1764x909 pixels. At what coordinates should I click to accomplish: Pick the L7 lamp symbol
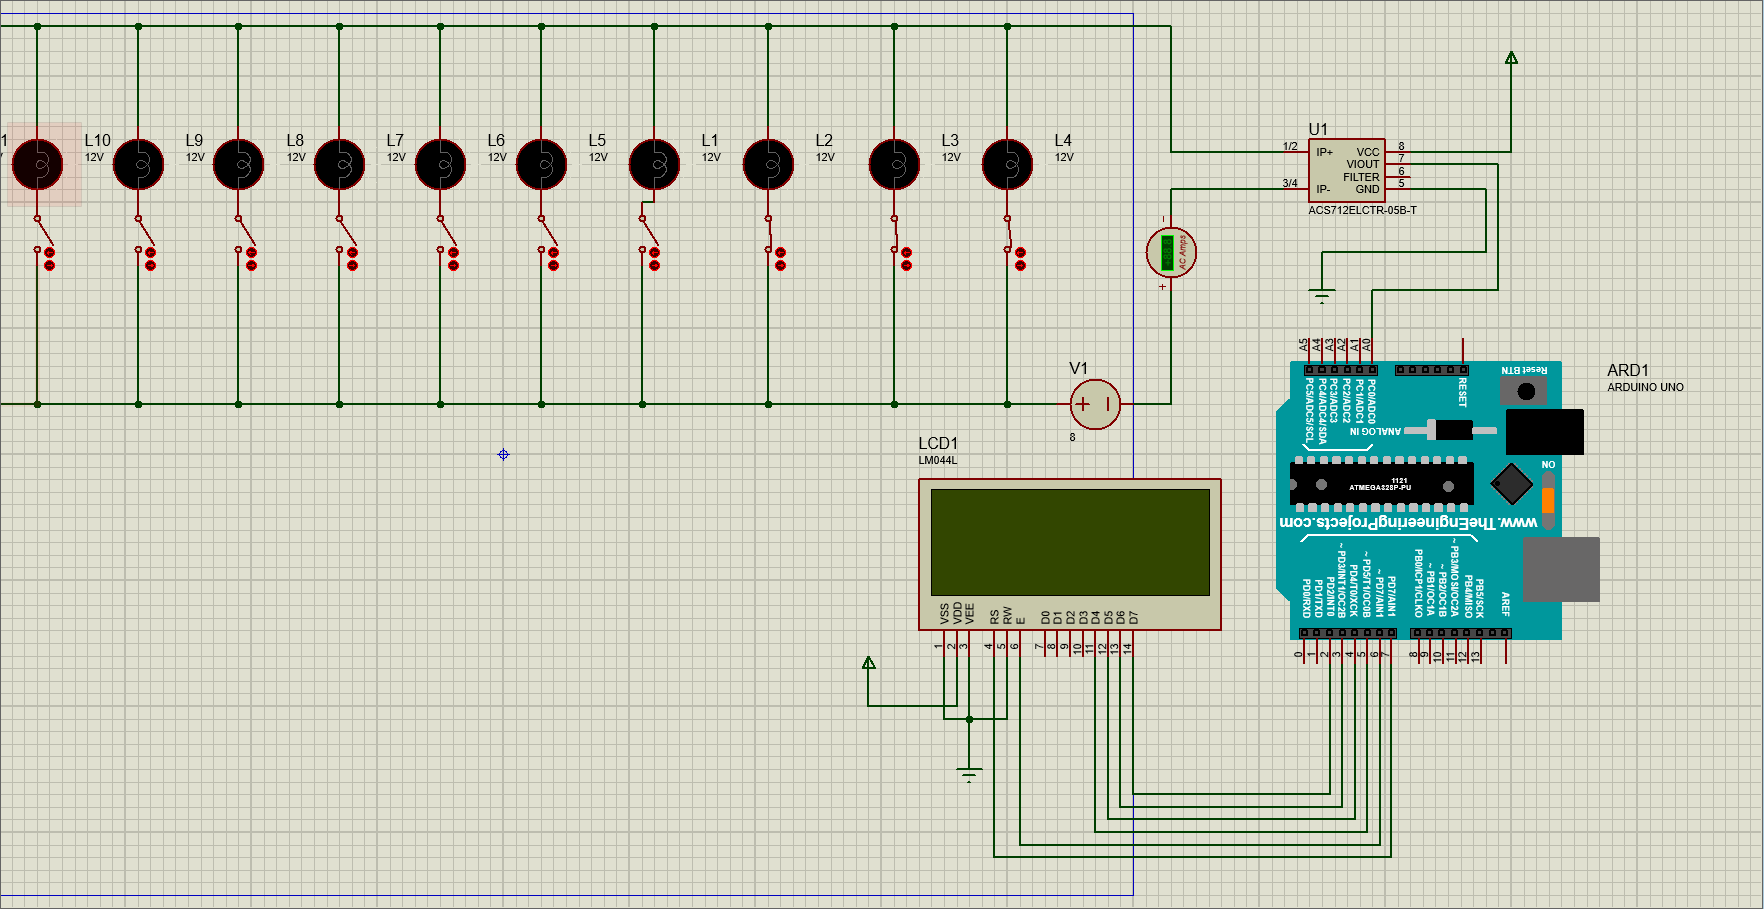click(x=340, y=164)
